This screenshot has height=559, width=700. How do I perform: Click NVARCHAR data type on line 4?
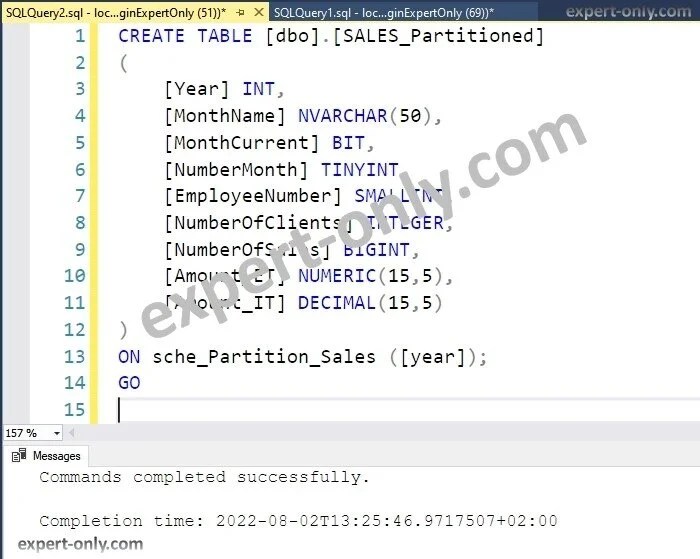tap(342, 116)
